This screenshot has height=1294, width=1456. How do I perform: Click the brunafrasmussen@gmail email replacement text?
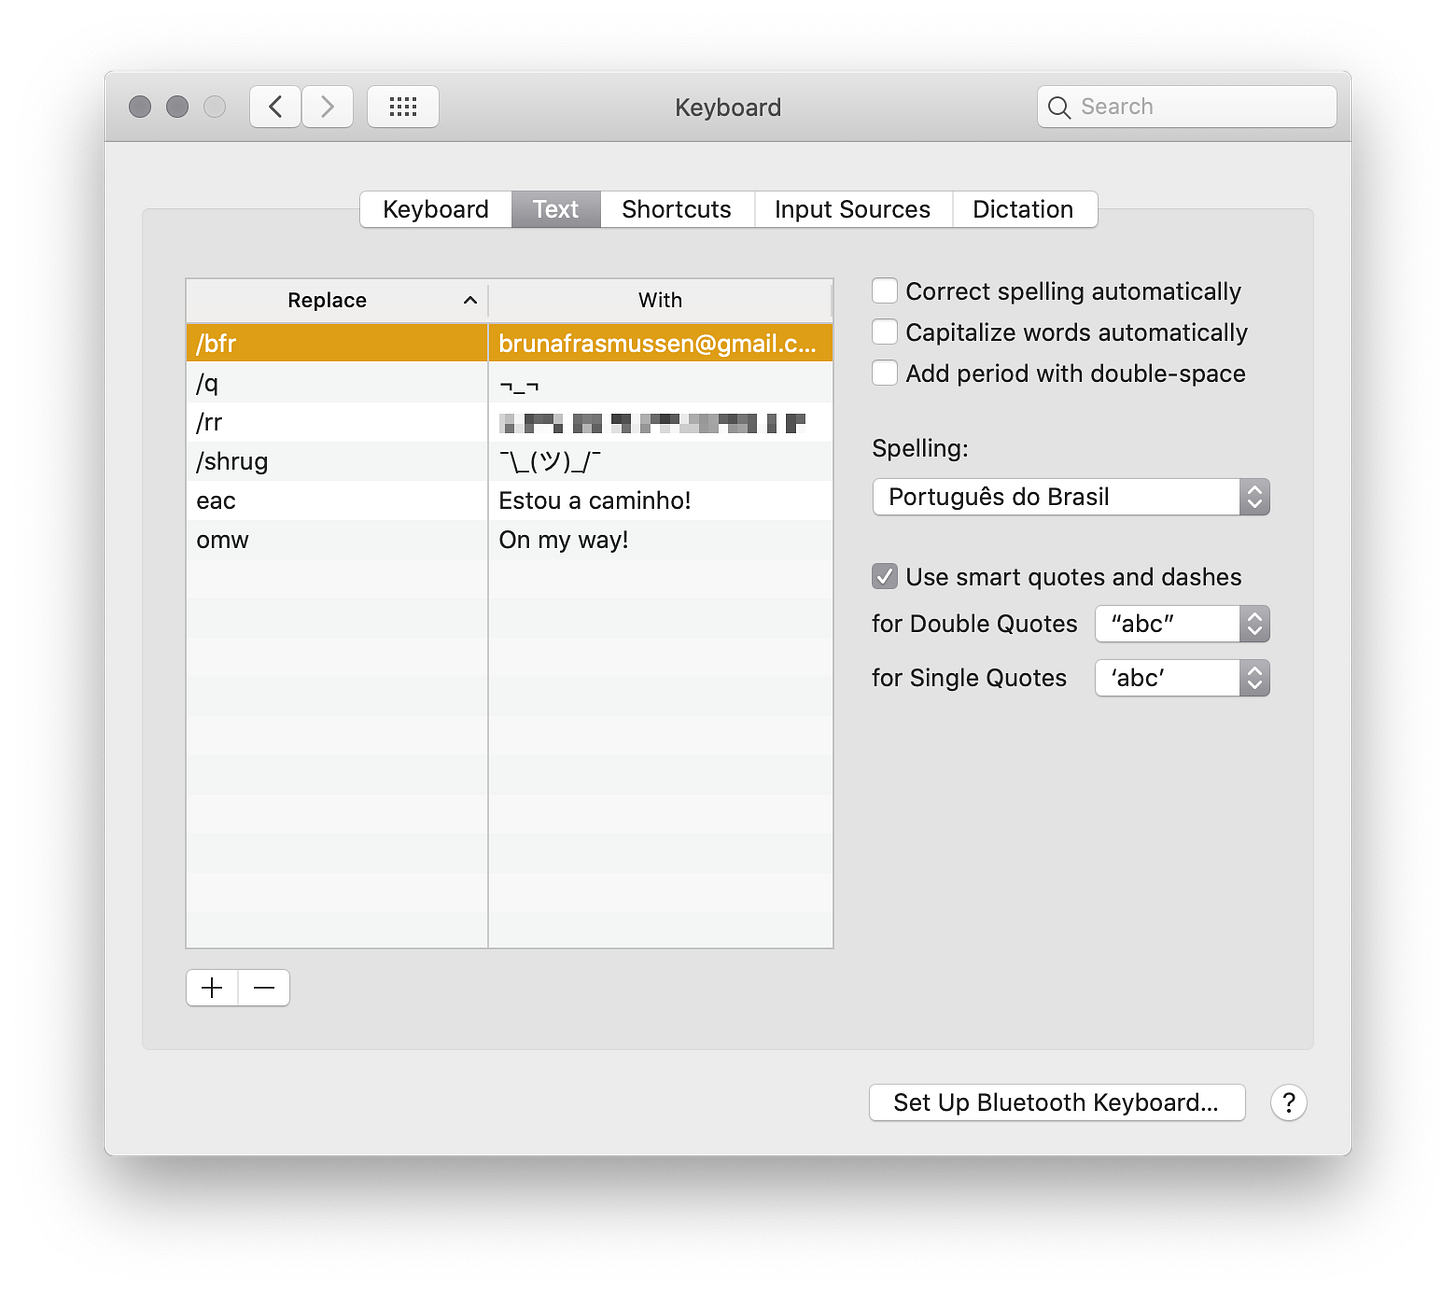click(x=658, y=343)
